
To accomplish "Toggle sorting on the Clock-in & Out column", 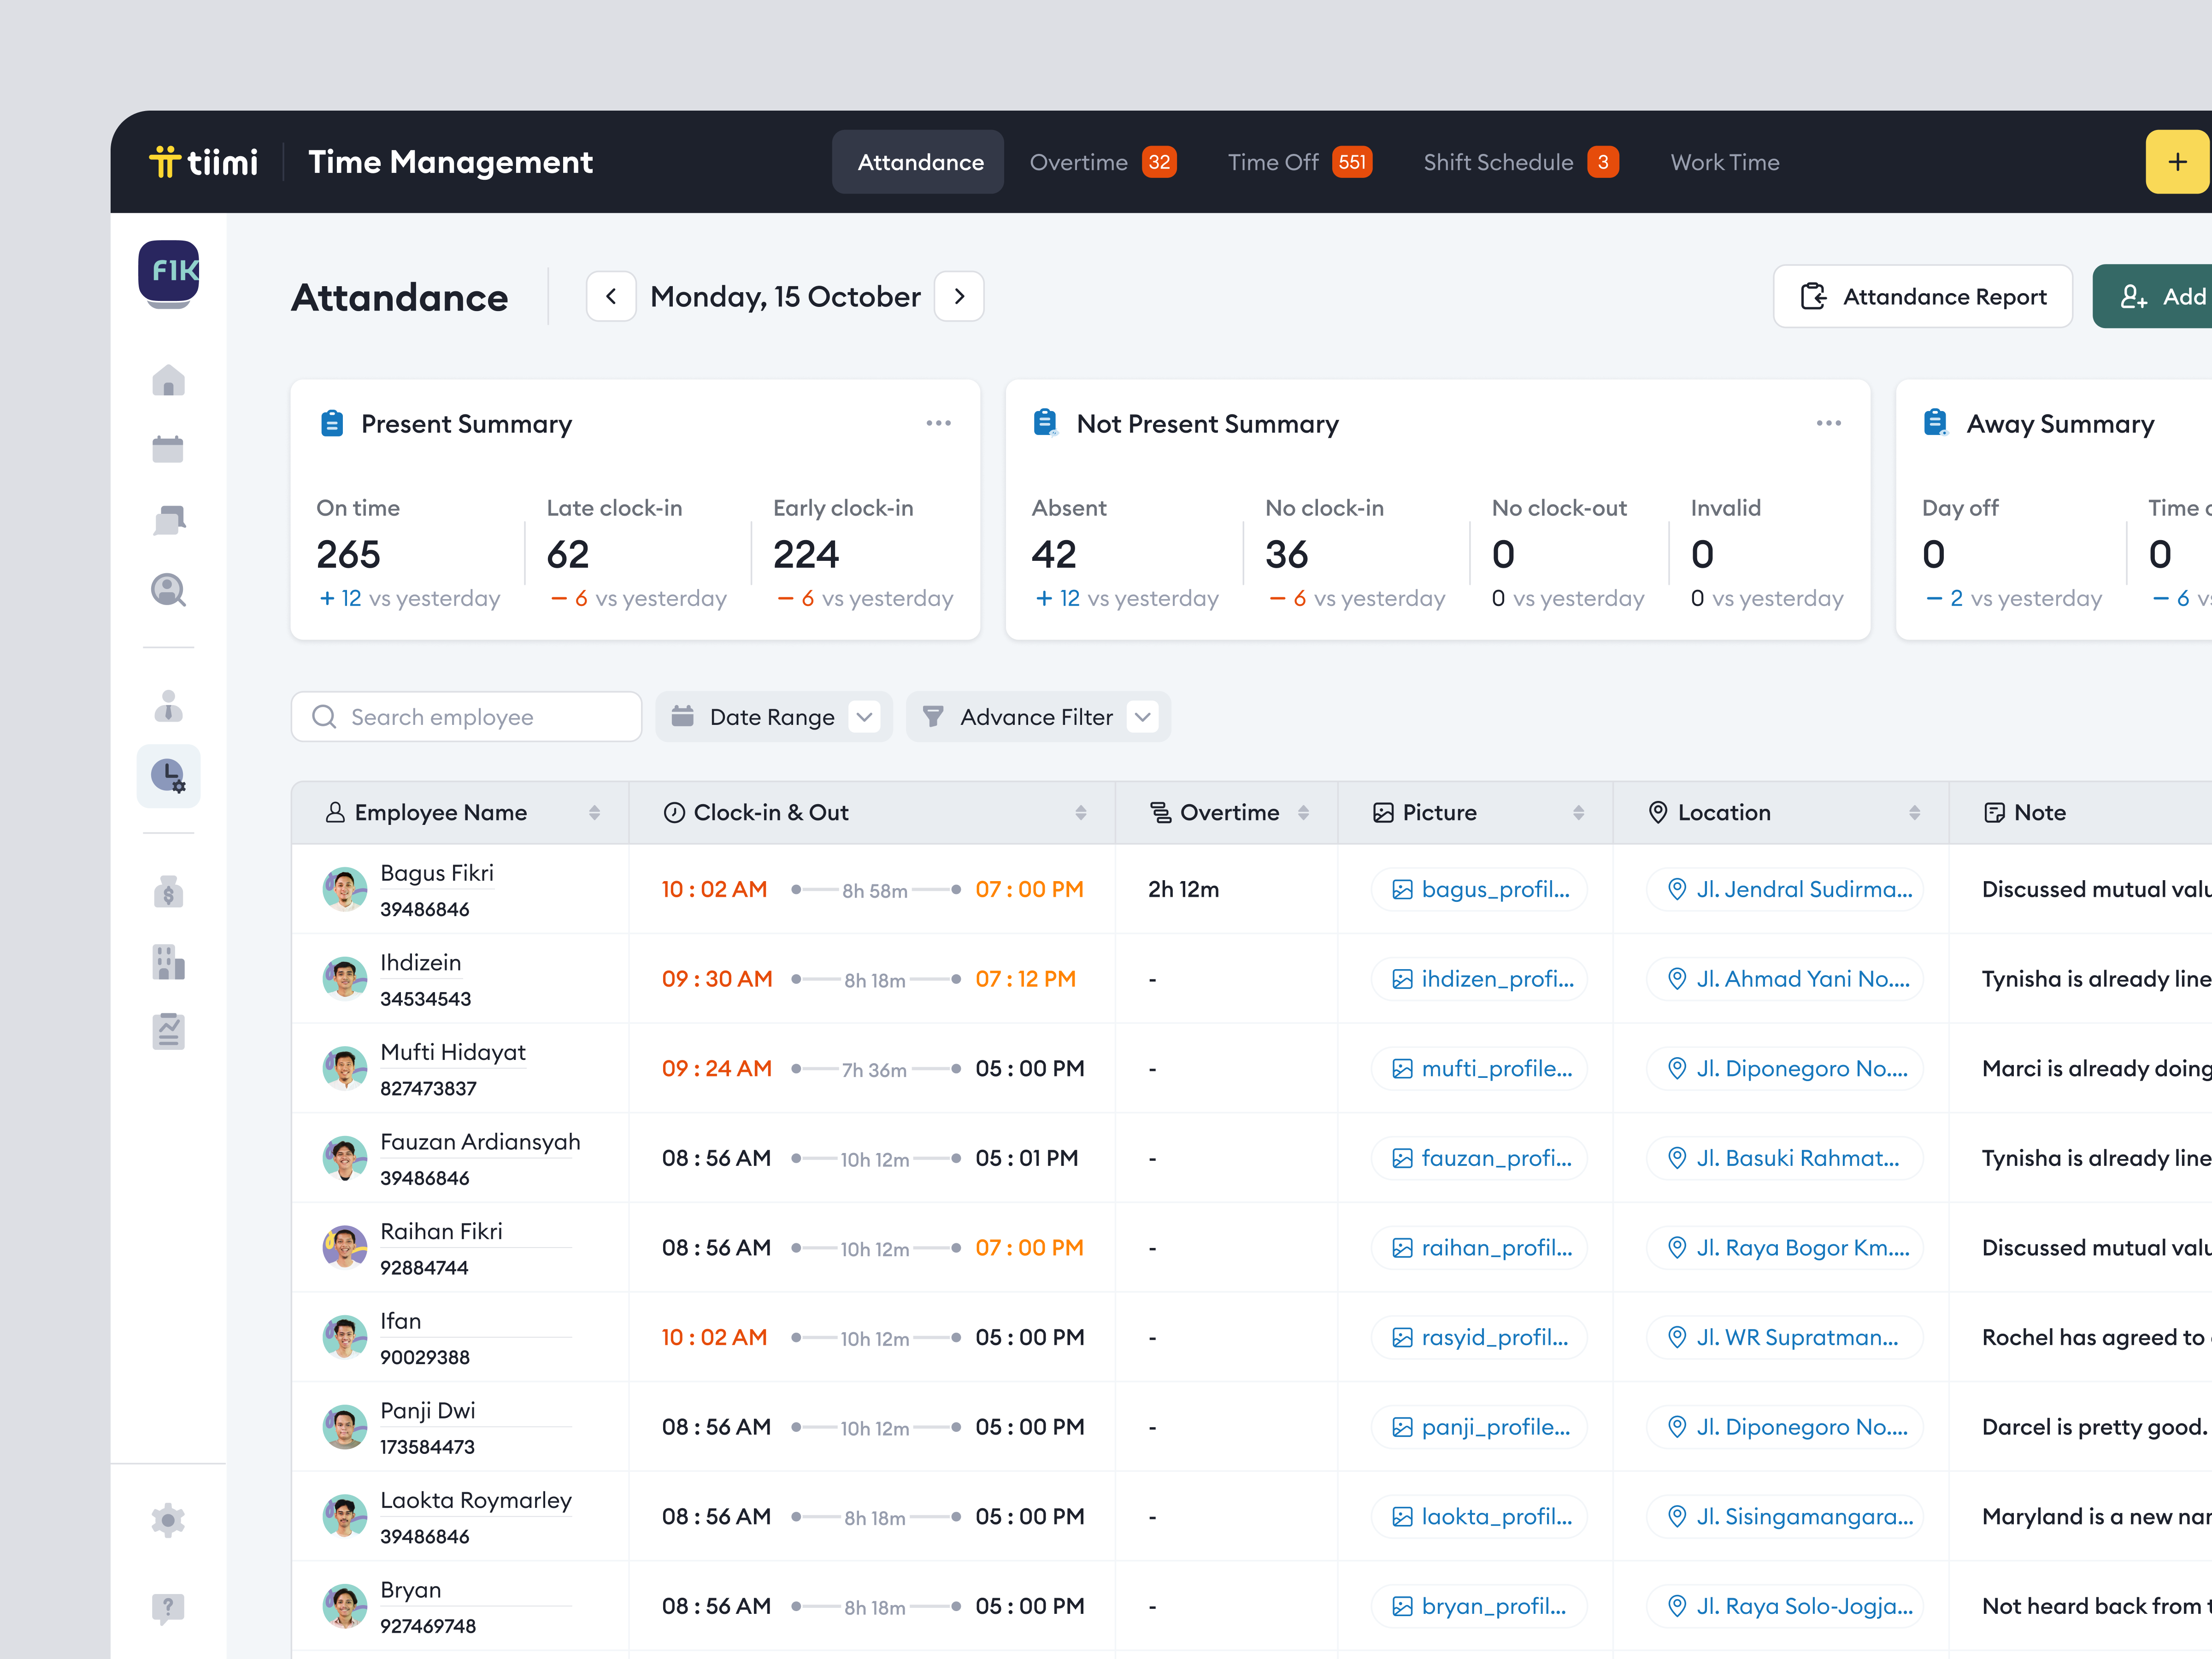I will click(x=1080, y=812).
